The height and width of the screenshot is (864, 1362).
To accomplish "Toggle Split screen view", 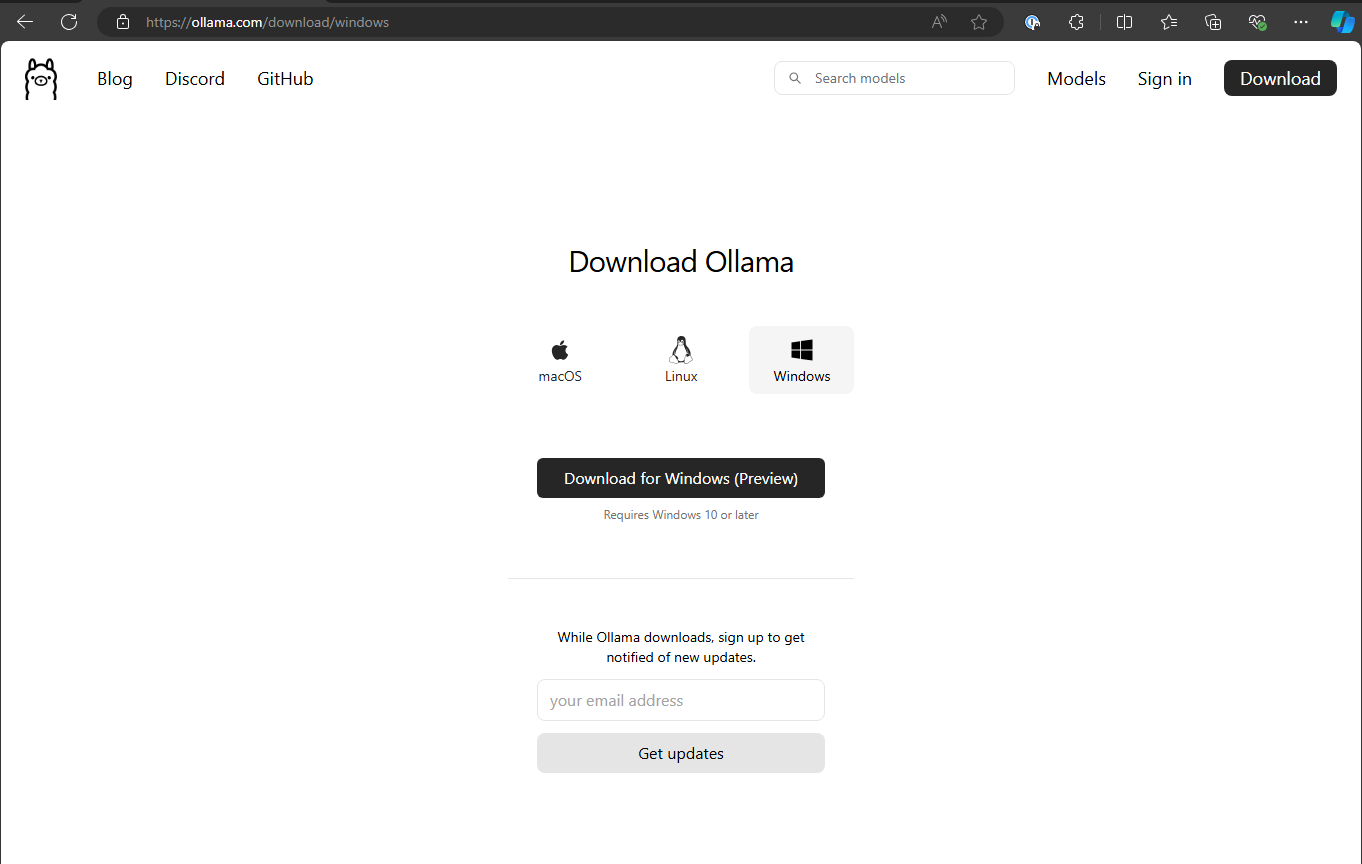I will [x=1124, y=22].
